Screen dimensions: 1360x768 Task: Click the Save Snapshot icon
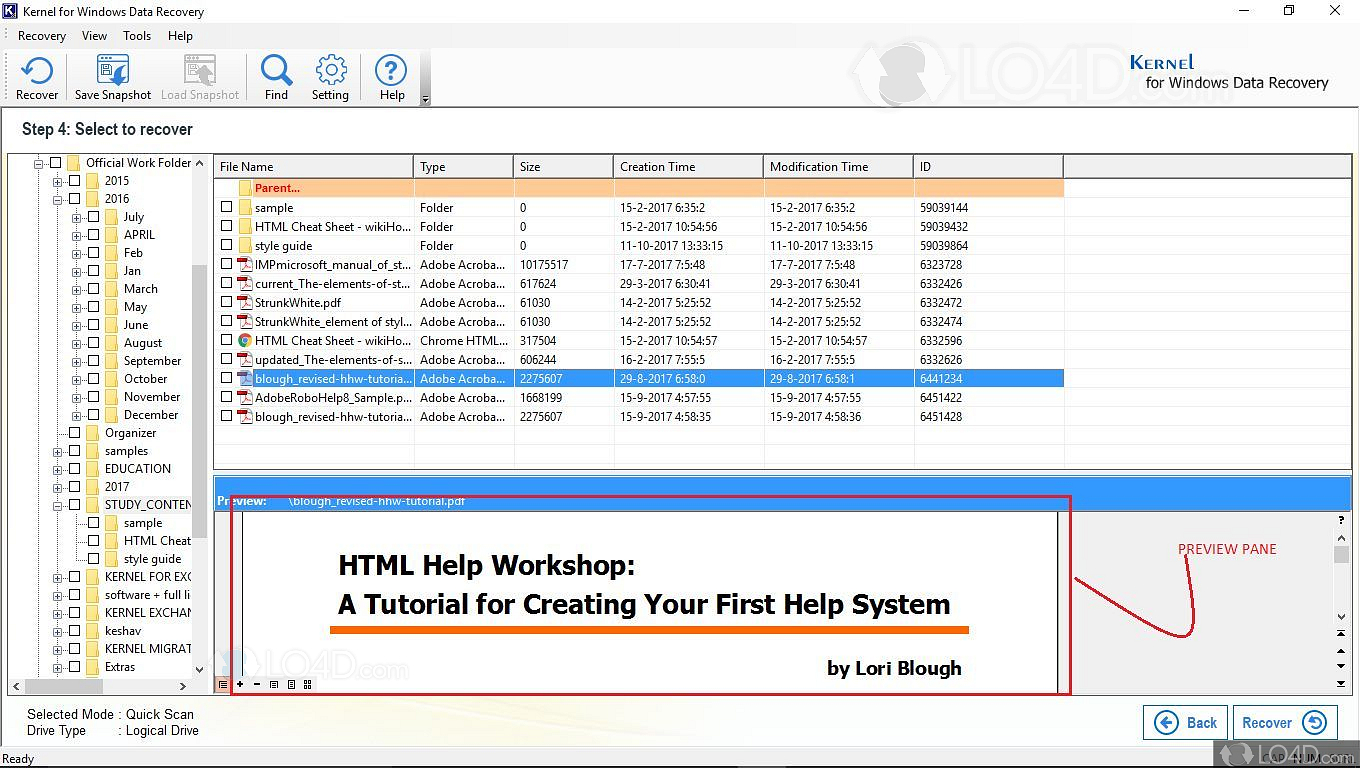pyautogui.click(x=111, y=70)
